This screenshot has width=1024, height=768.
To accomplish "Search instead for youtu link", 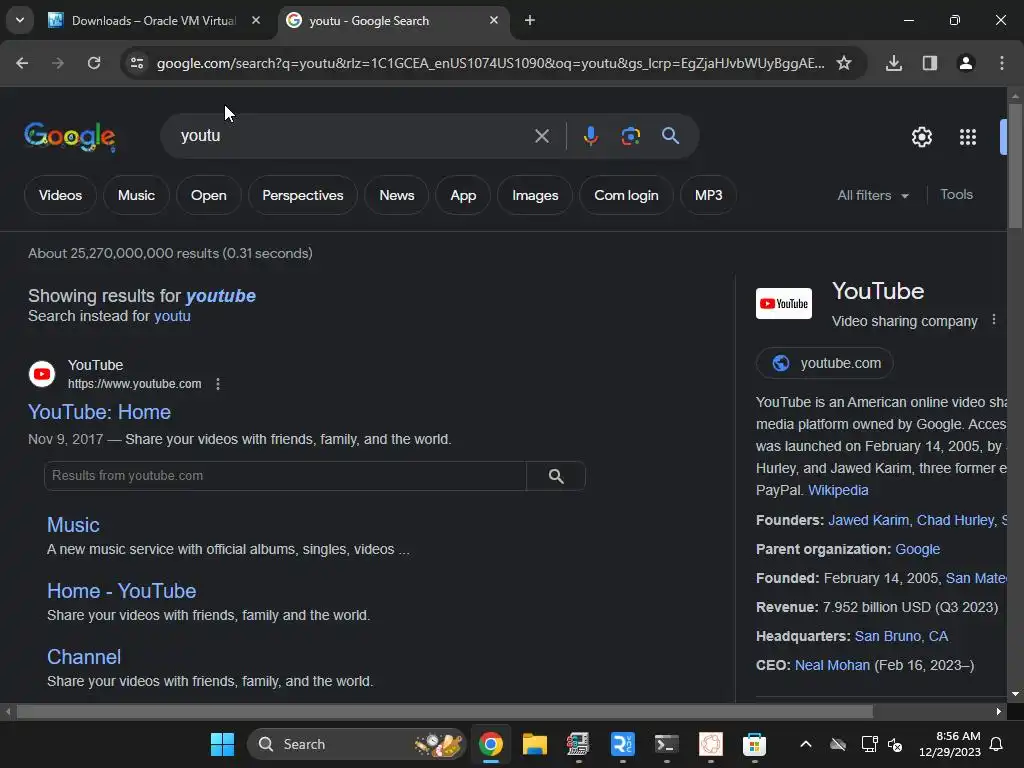I will pyautogui.click(x=172, y=316).
